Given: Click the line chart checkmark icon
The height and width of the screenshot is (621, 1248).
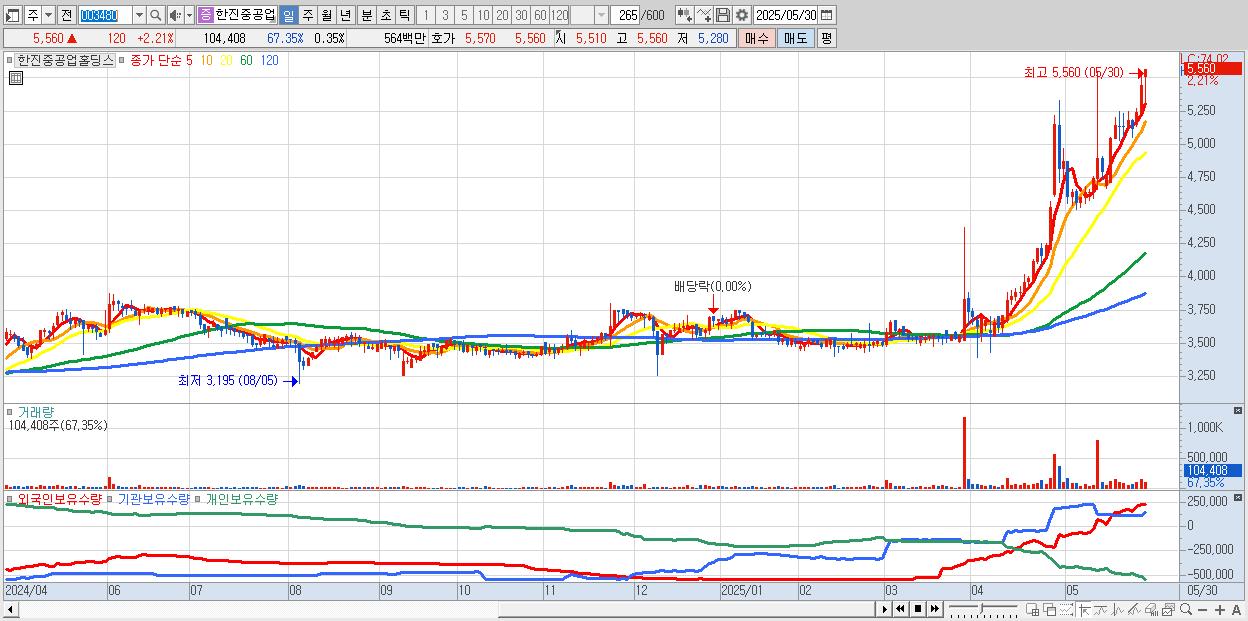Looking at the screenshot, I should click(x=704, y=15).
